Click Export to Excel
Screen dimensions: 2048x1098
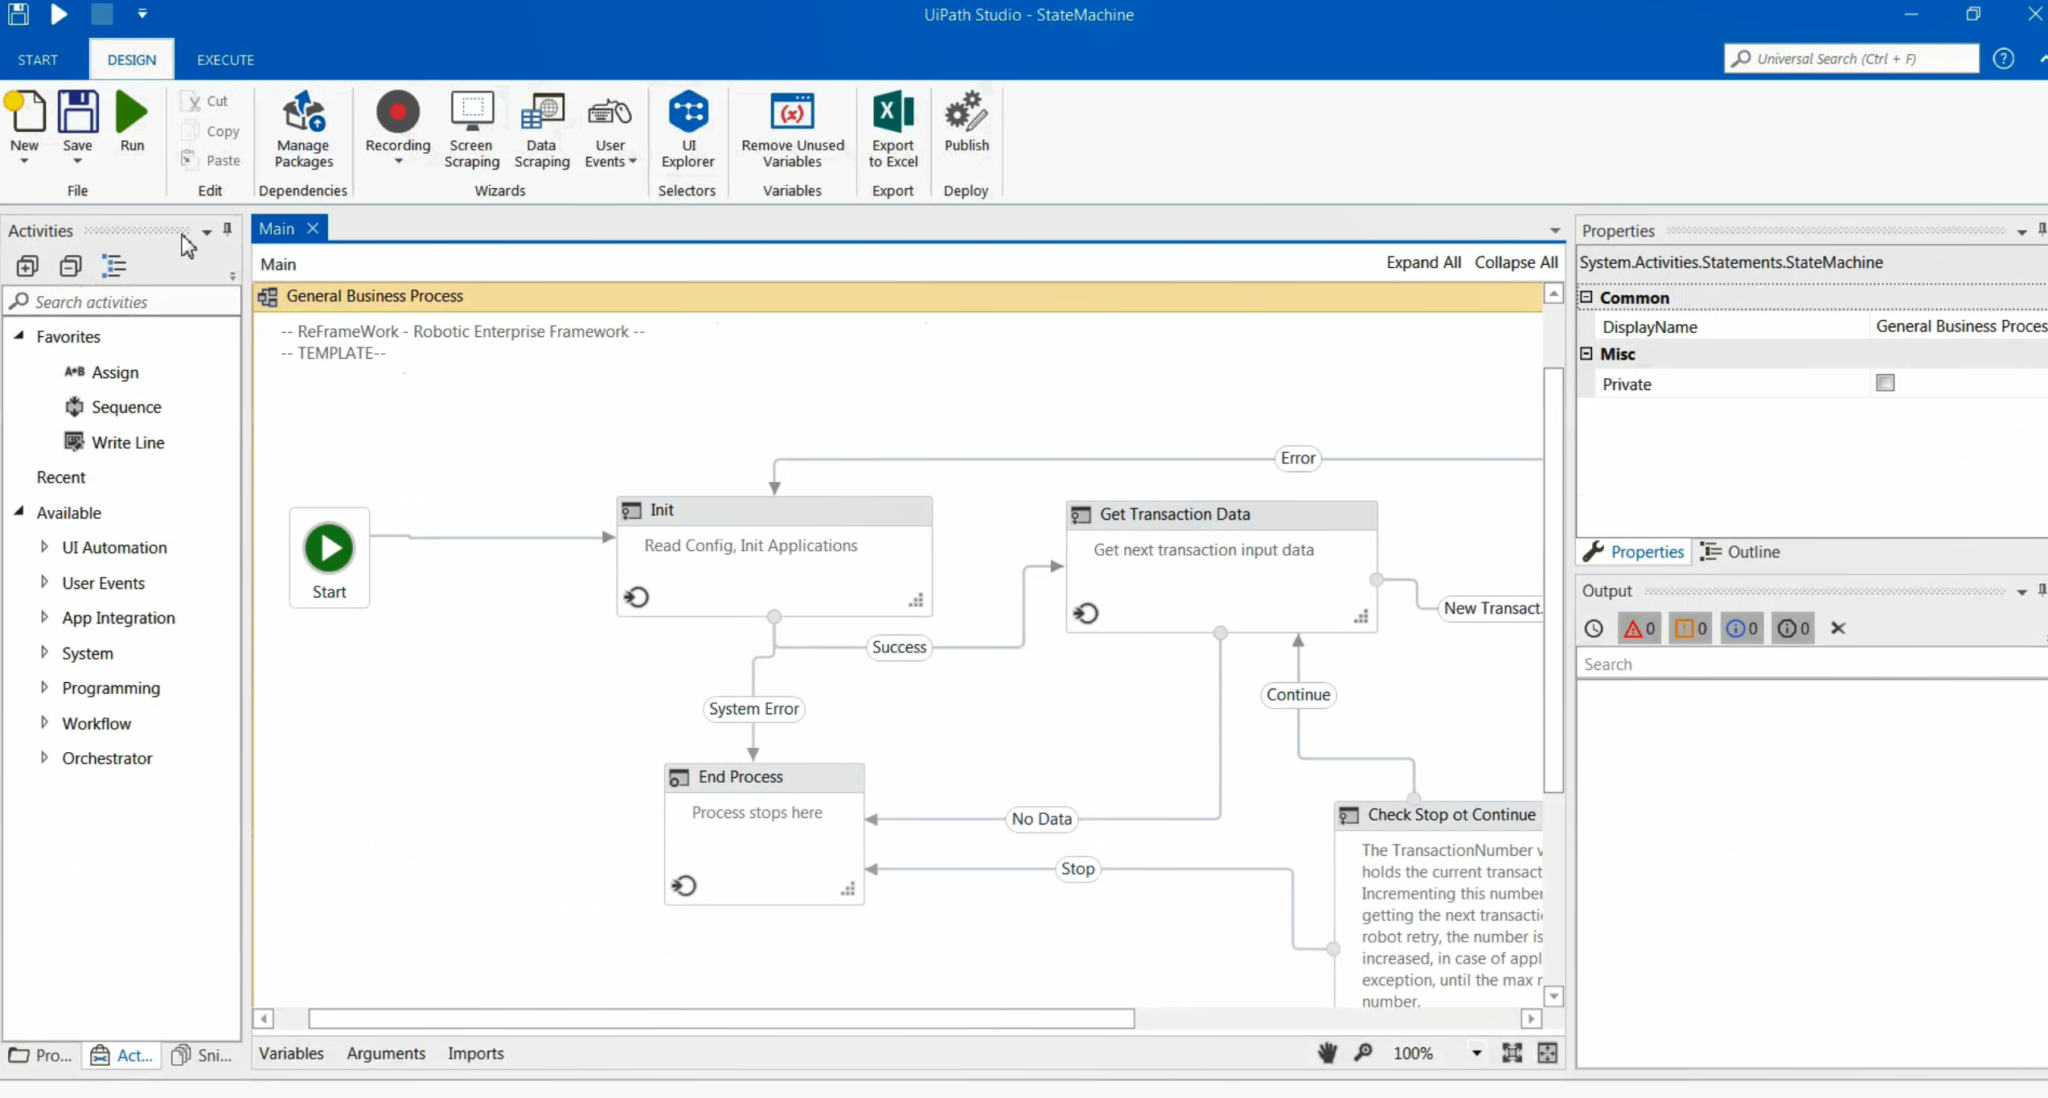coord(891,128)
